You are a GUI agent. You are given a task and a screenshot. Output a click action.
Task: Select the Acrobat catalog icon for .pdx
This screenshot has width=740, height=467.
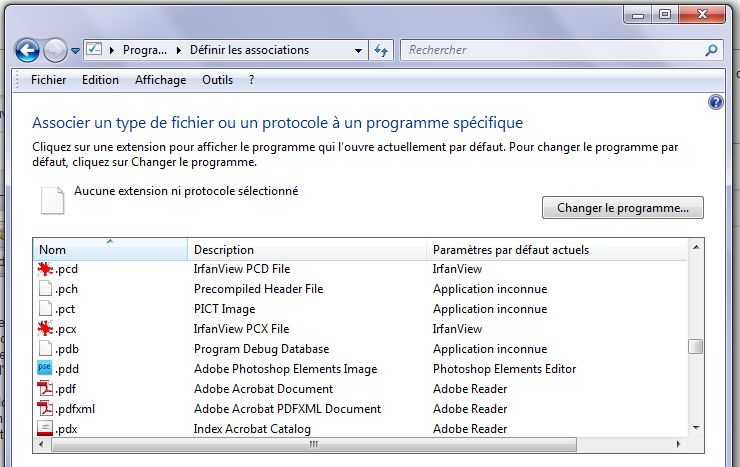click(44, 429)
